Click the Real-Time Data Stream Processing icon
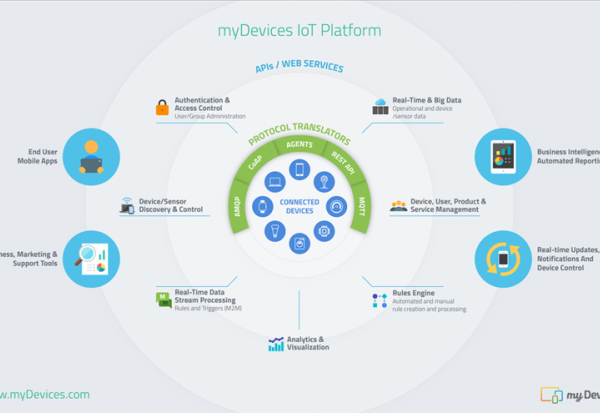The height and width of the screenshot is (413, 600). tap(161, 297)
